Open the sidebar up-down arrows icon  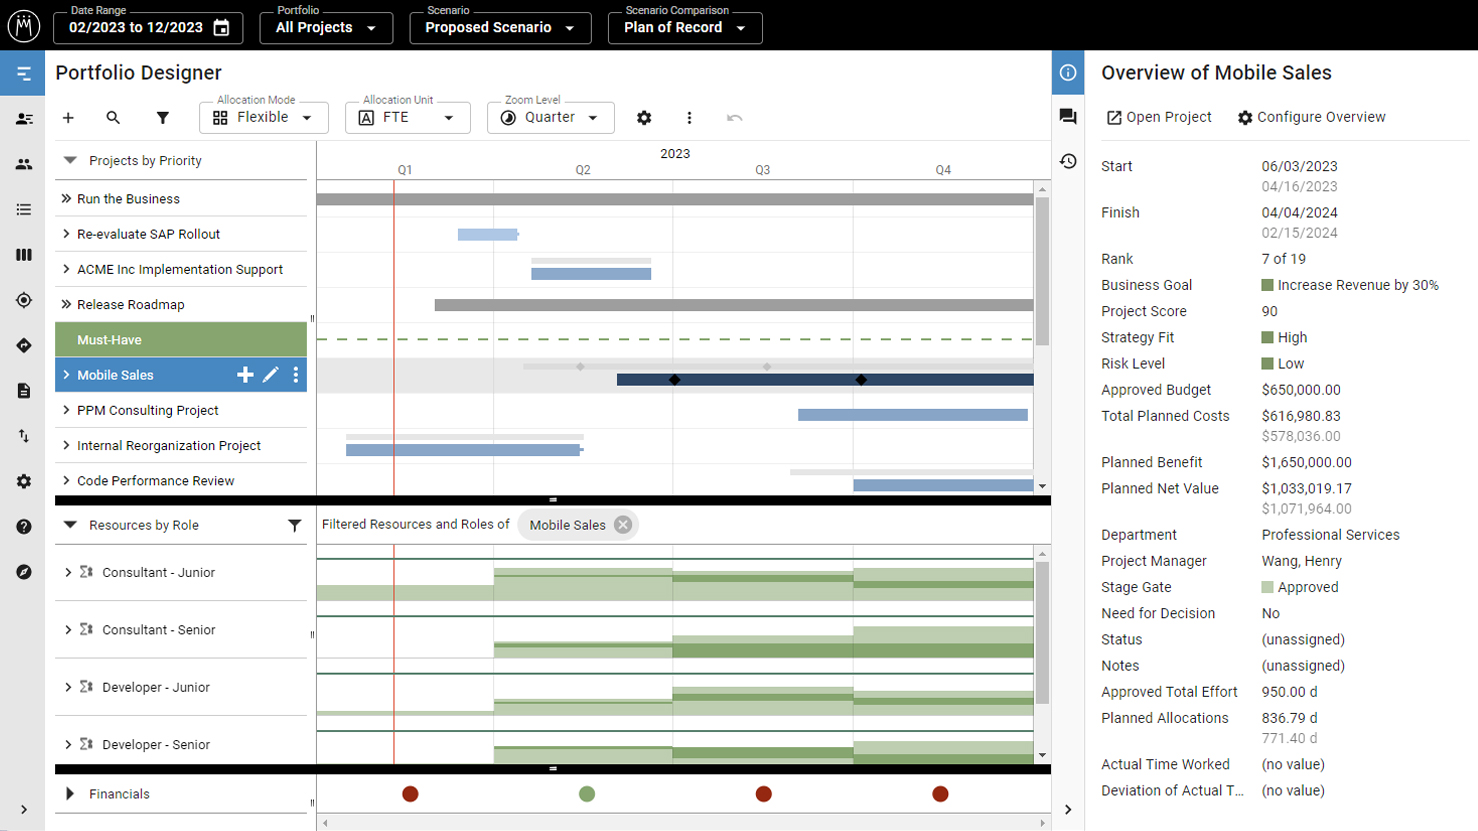[24, 436]
